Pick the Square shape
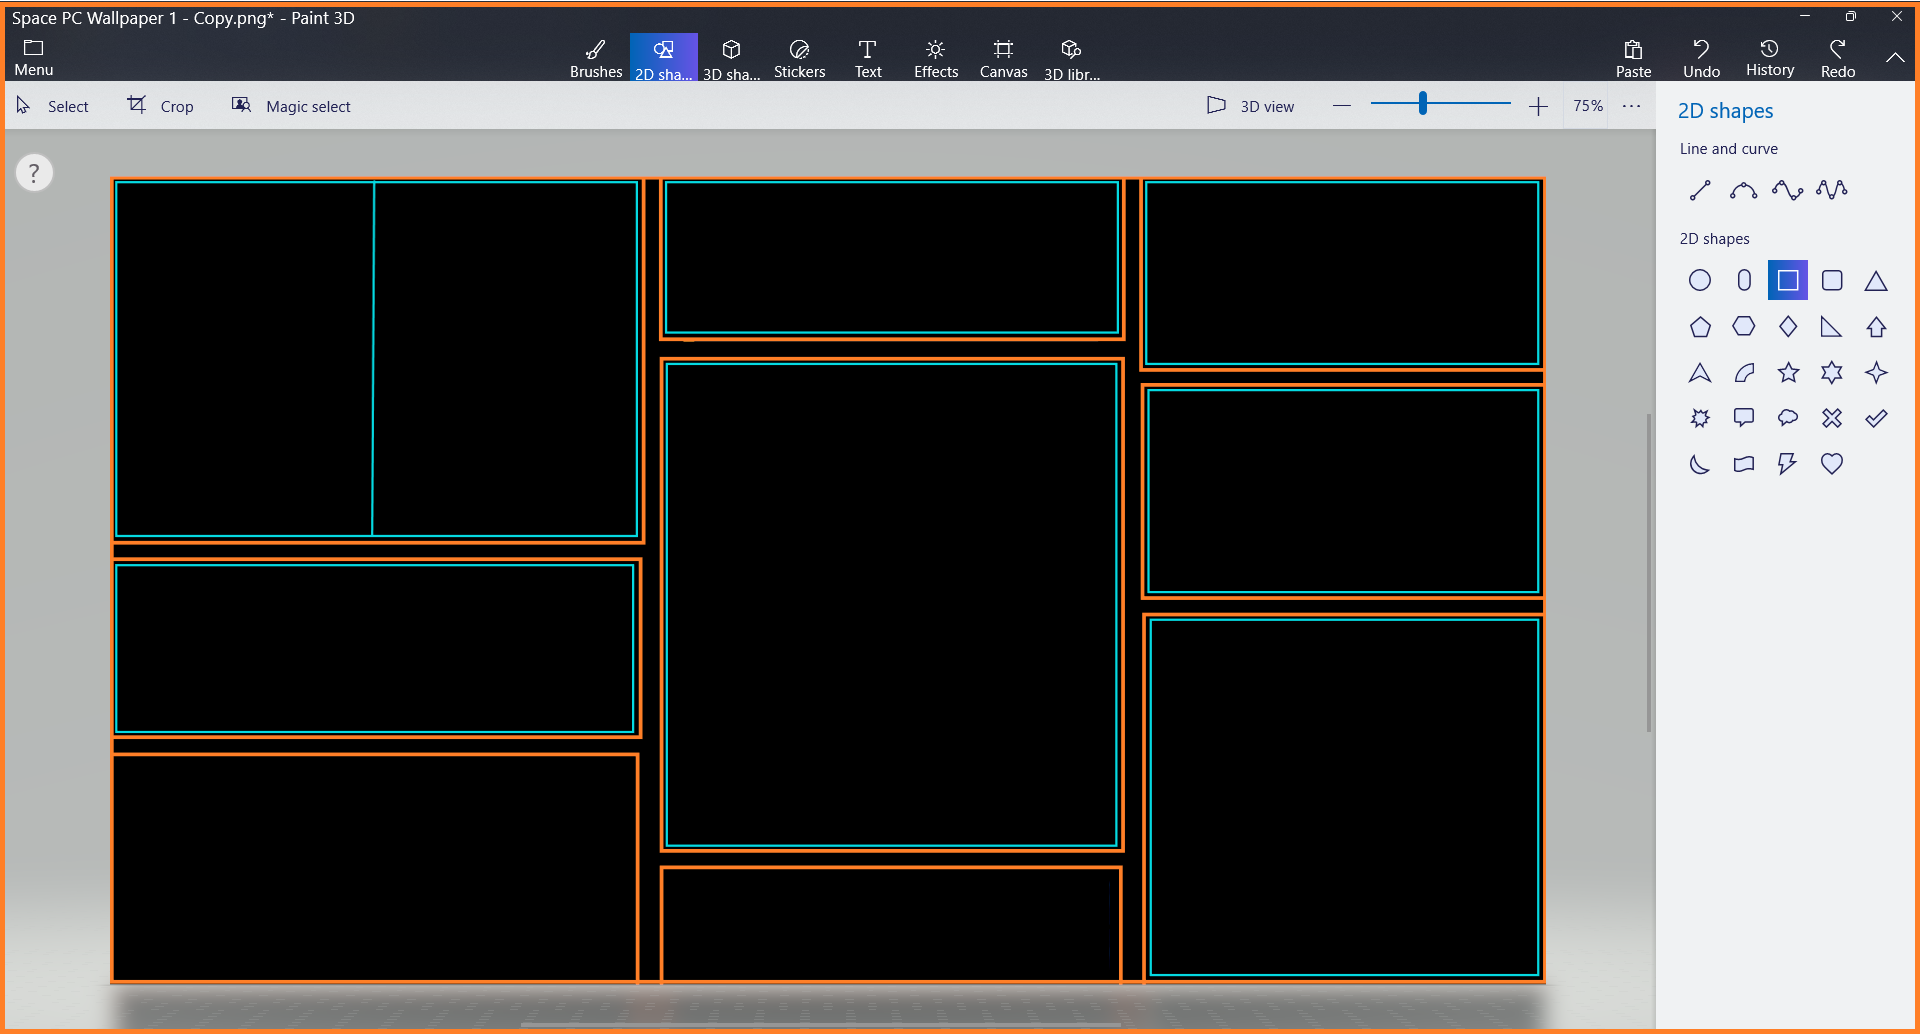 coord(1788,280)
